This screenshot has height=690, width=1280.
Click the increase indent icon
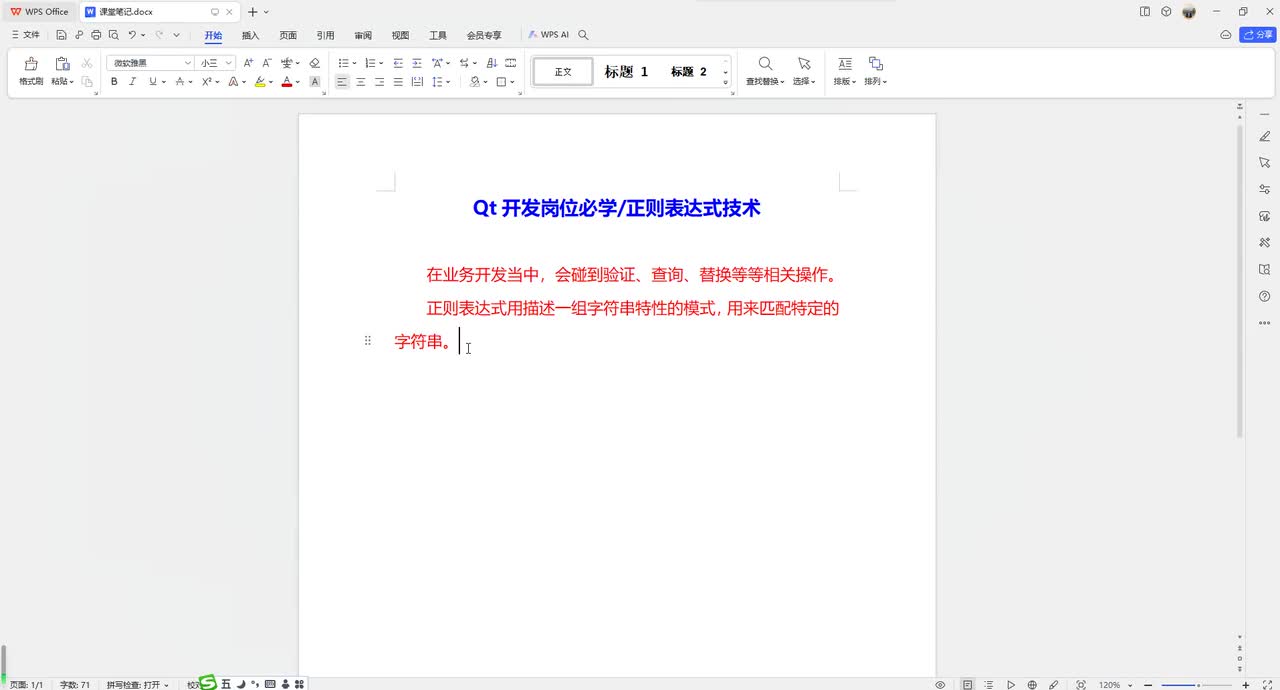[417, 63]
